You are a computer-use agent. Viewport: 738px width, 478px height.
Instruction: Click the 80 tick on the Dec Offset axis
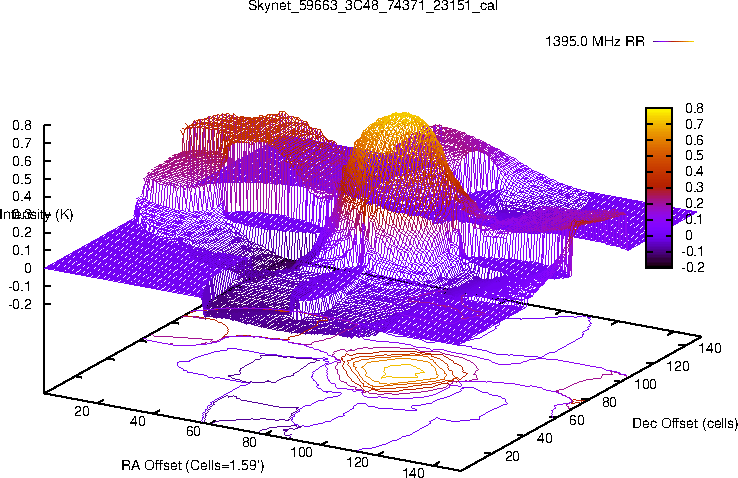point(610,402)
